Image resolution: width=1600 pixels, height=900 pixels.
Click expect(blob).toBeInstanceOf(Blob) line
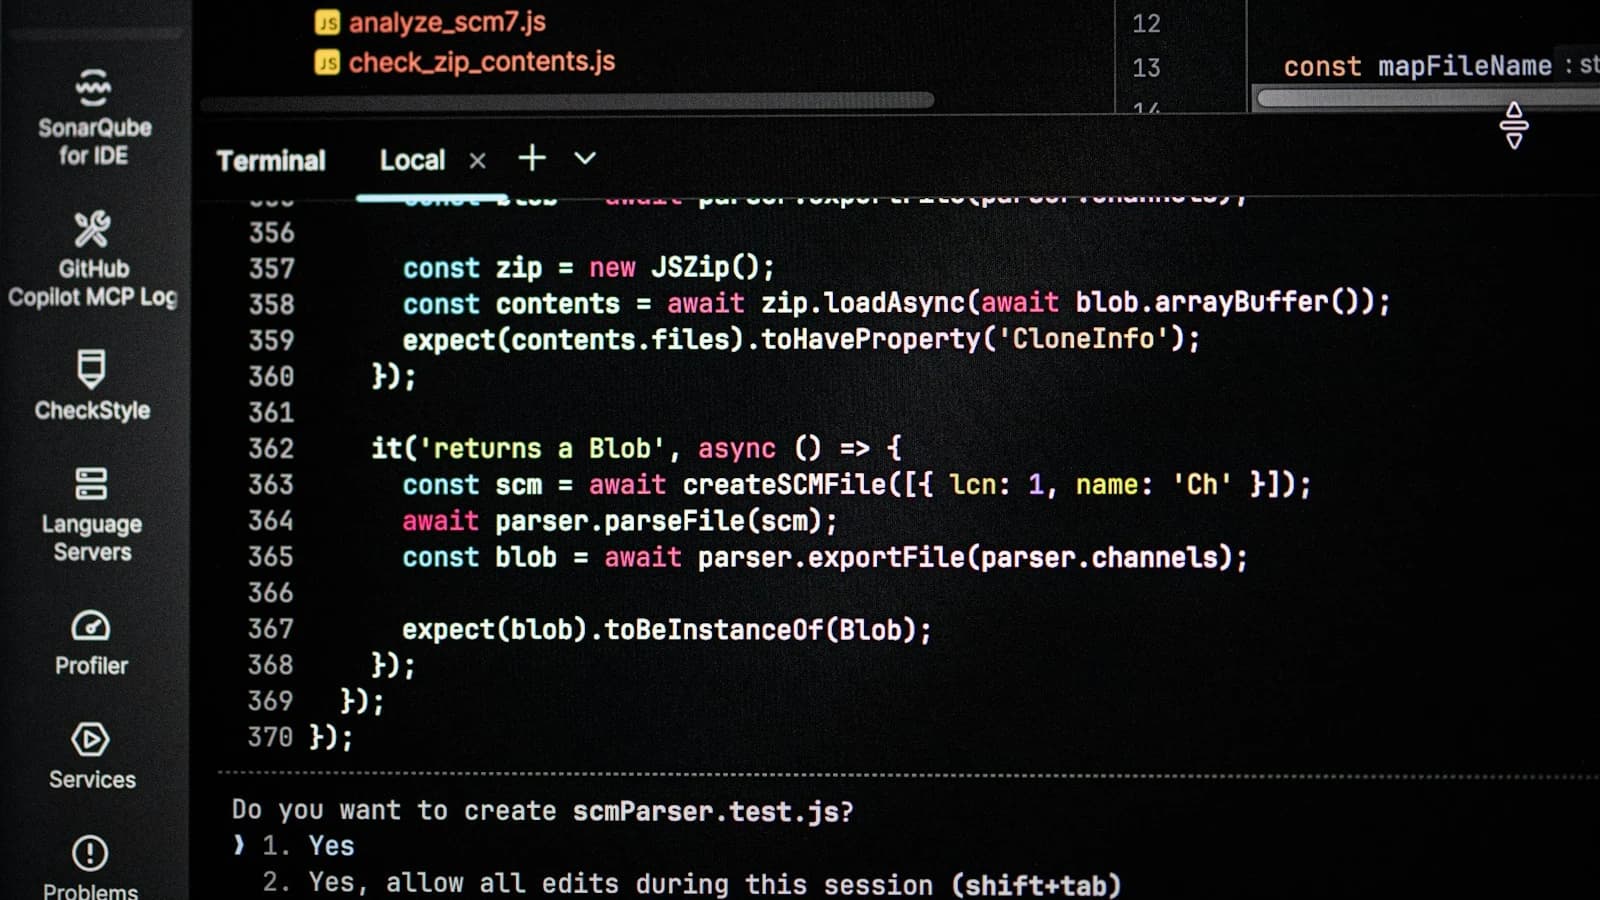point(667,629)
